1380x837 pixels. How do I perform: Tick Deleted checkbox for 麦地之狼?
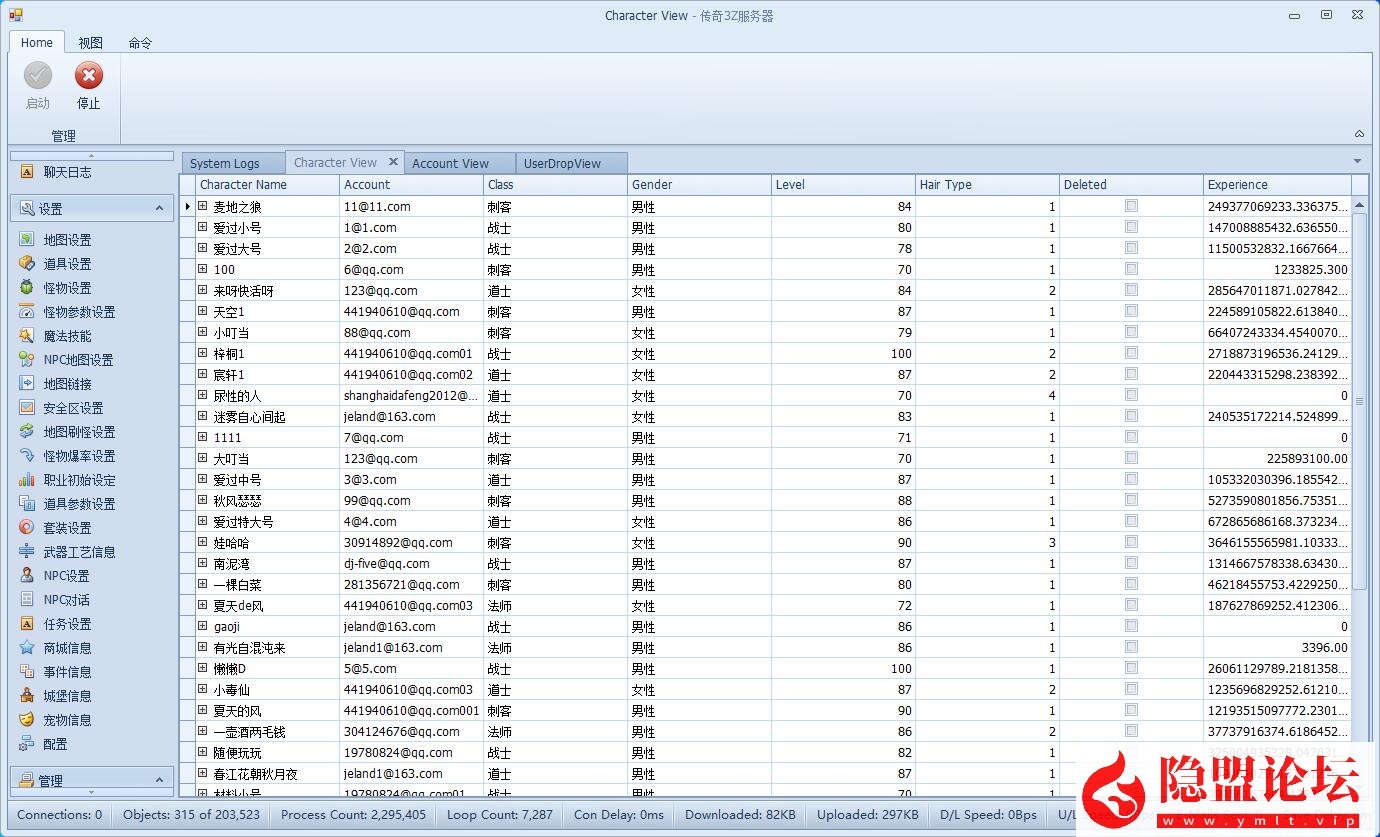[1131, 206]
